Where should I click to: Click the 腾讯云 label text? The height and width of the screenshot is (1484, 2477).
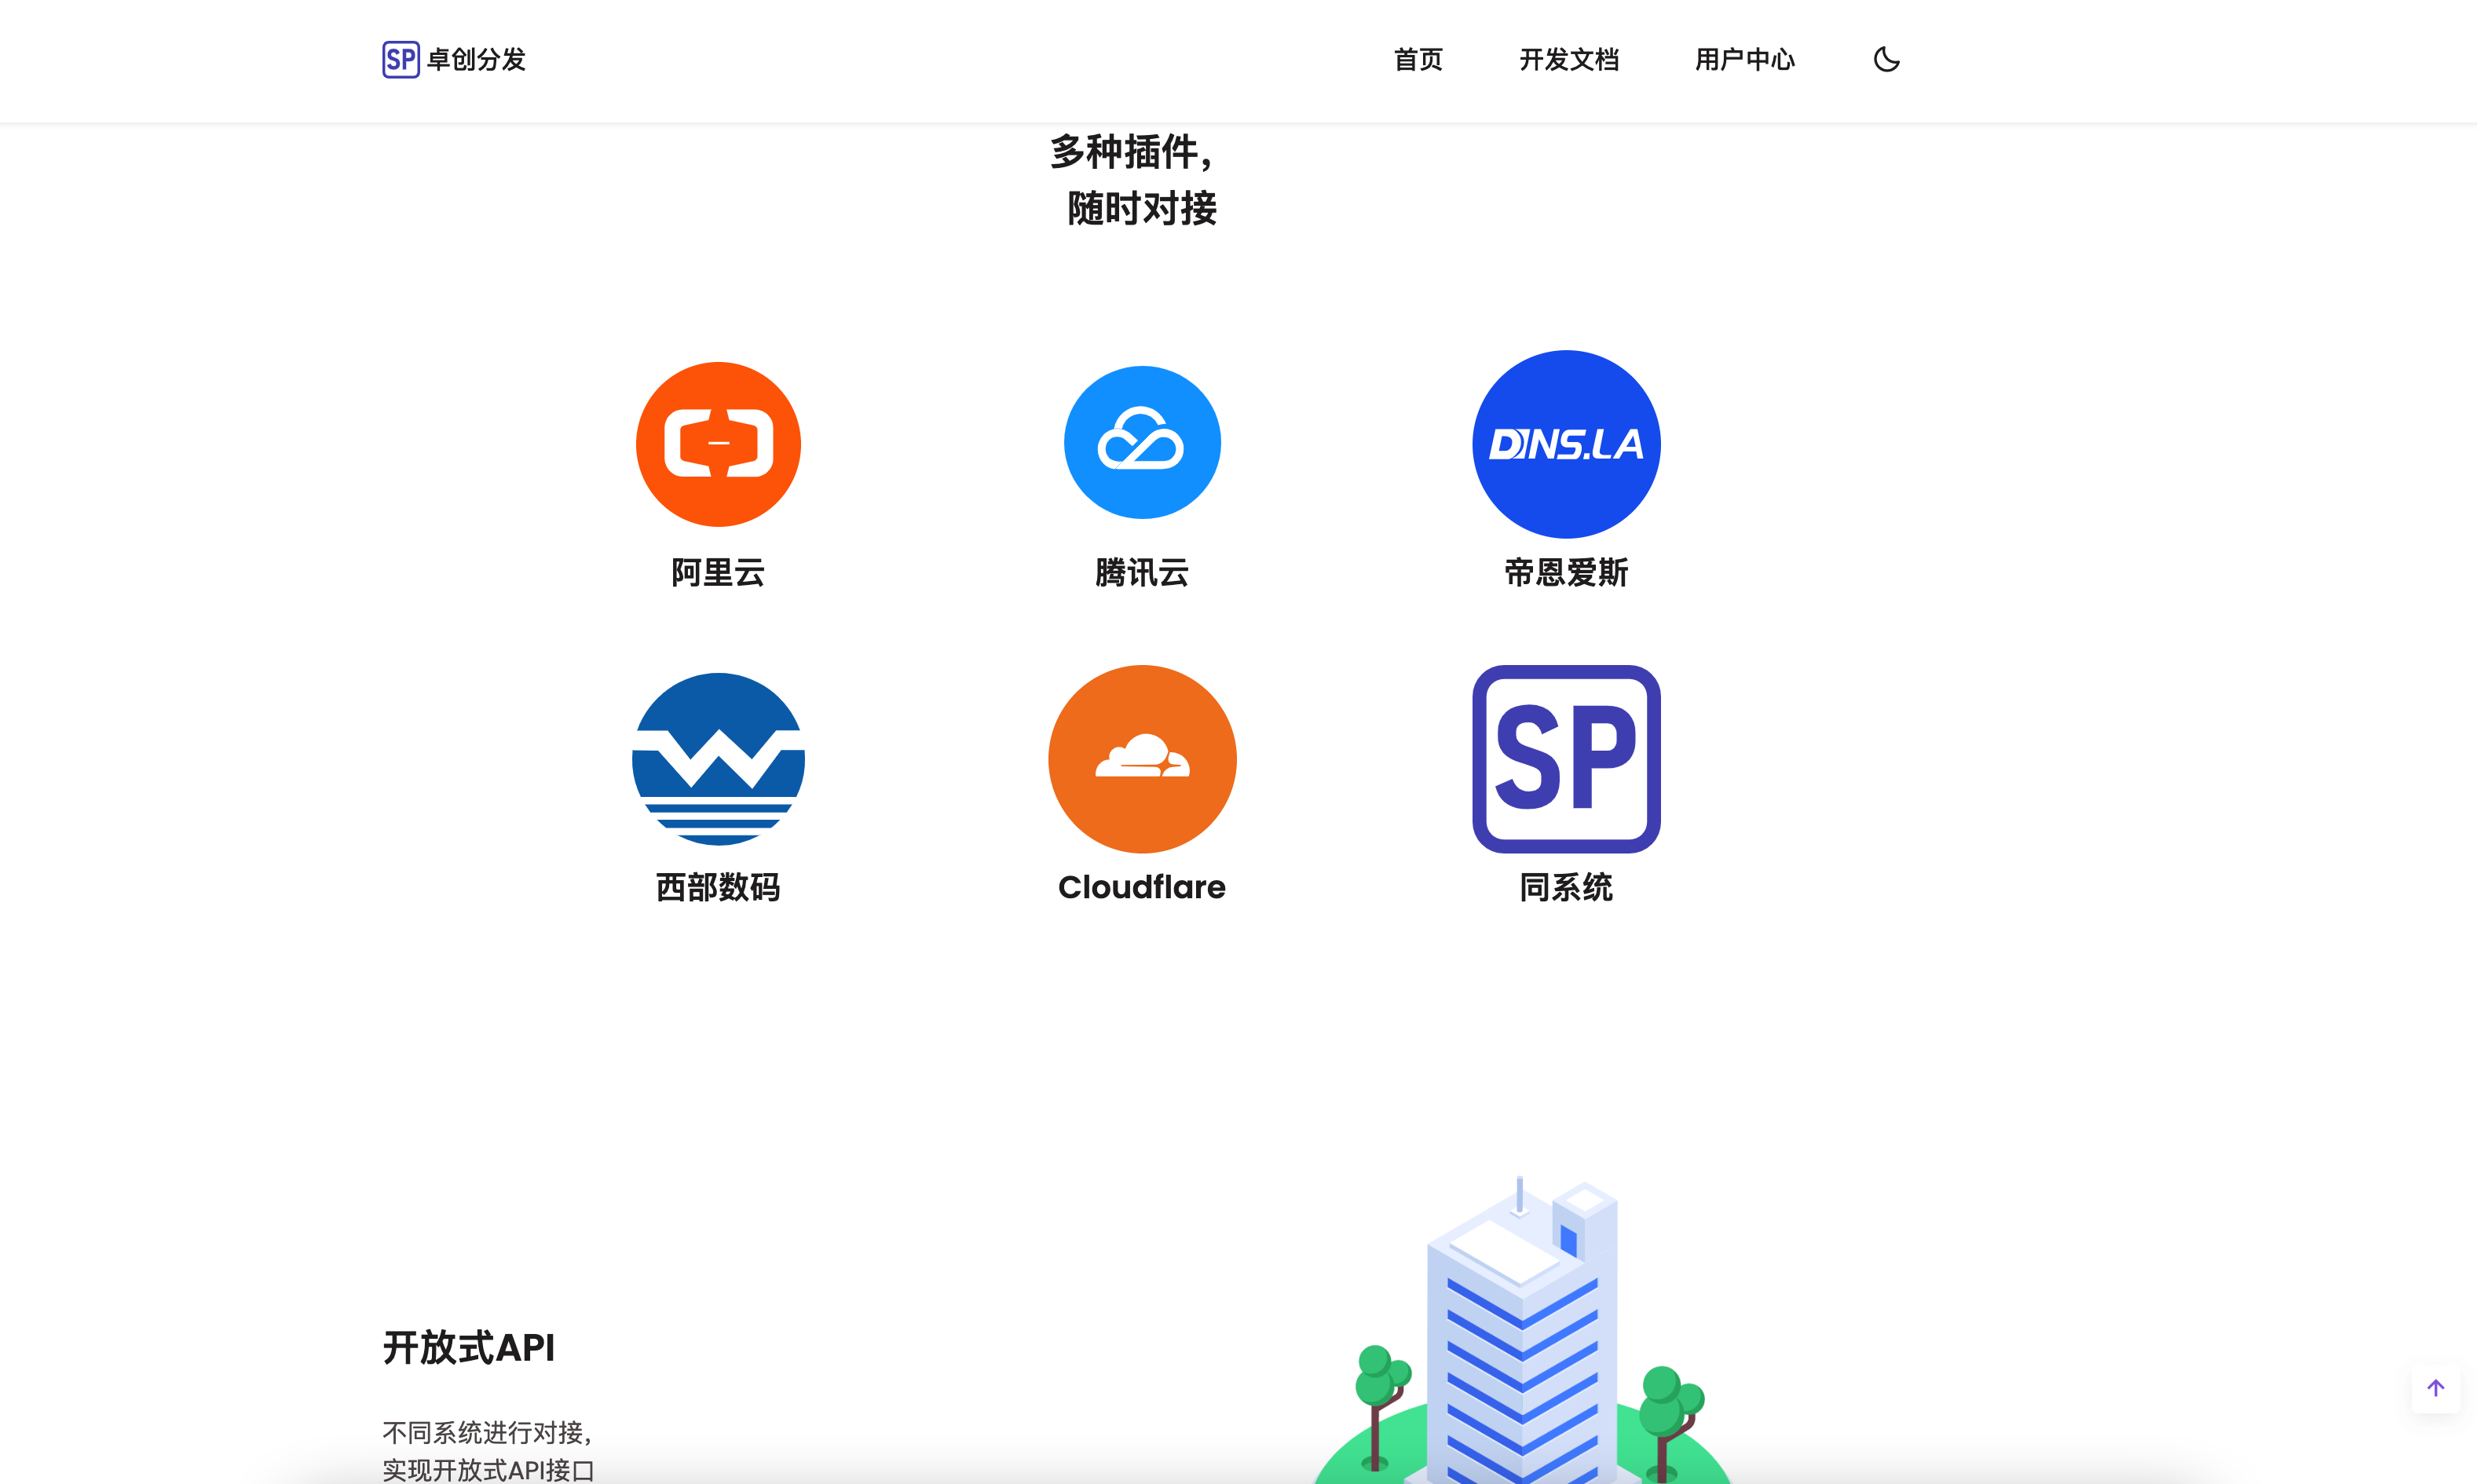(x=1142, y=573)
